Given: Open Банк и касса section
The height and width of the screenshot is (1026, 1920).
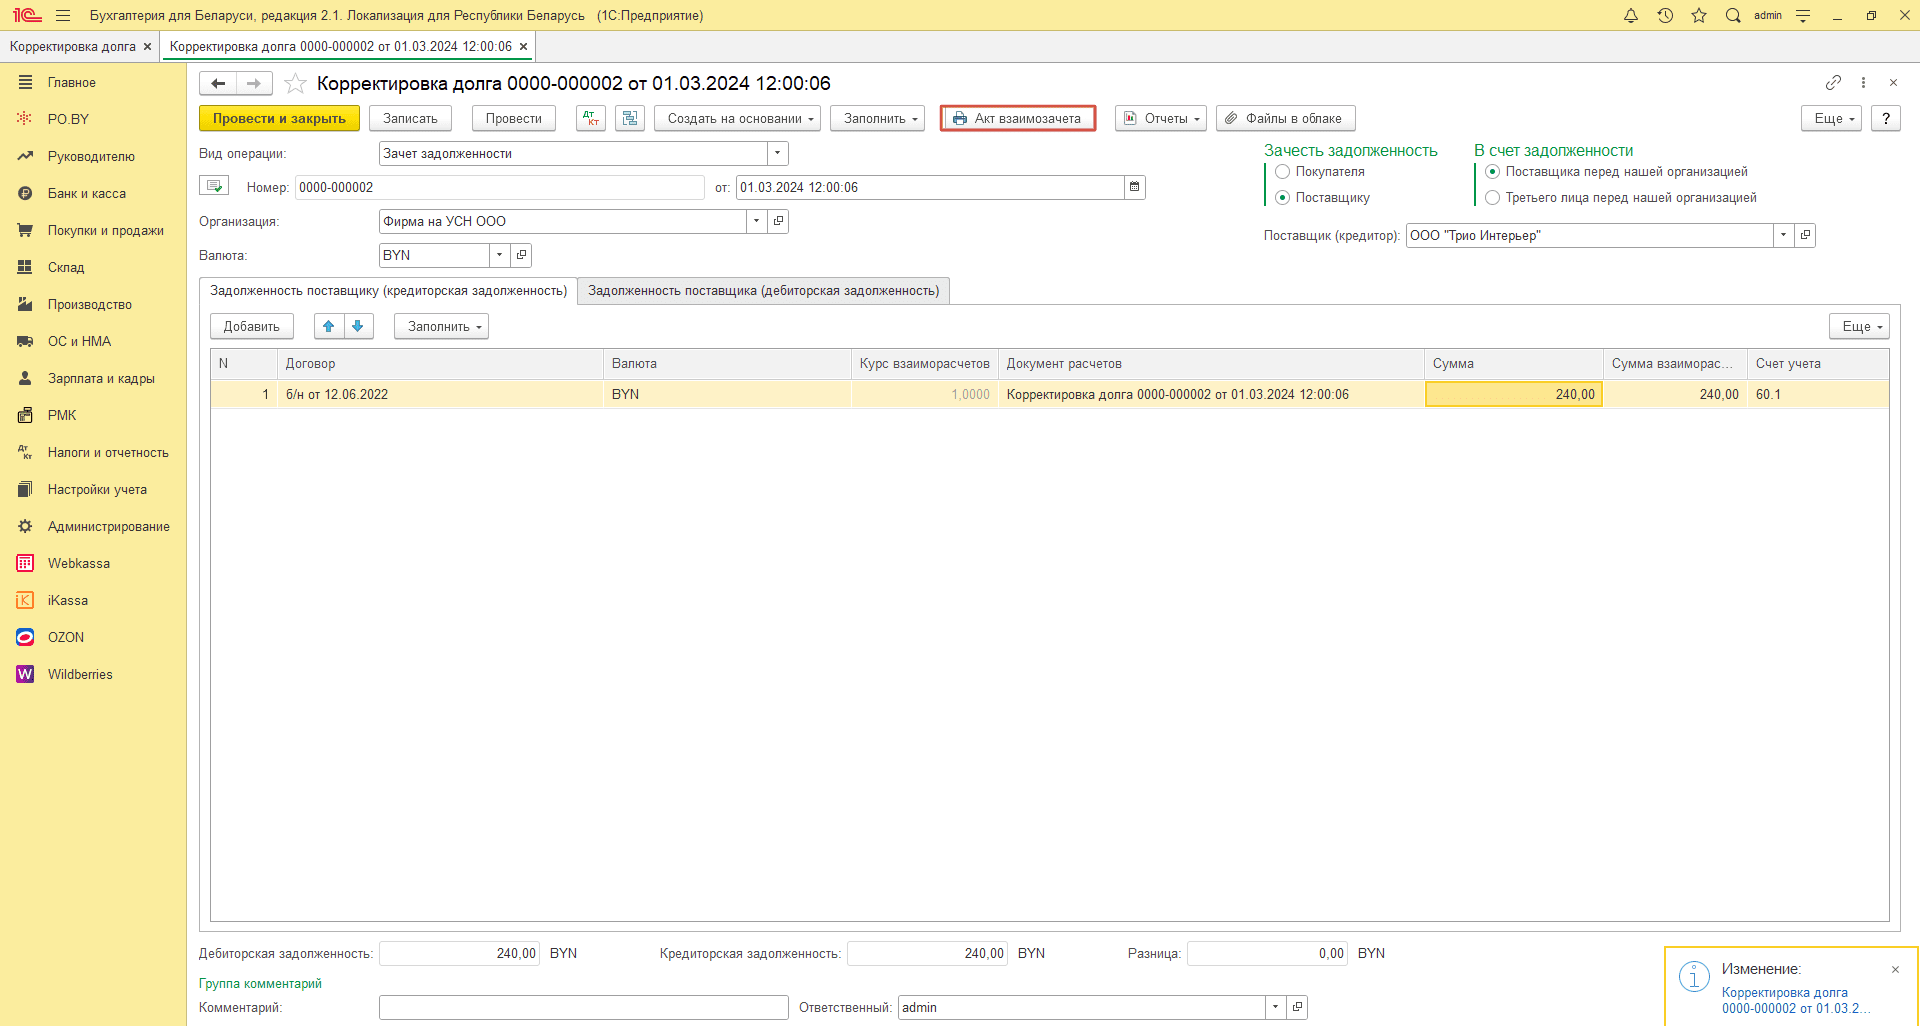Looking at the screenshot, I should 87,193.
